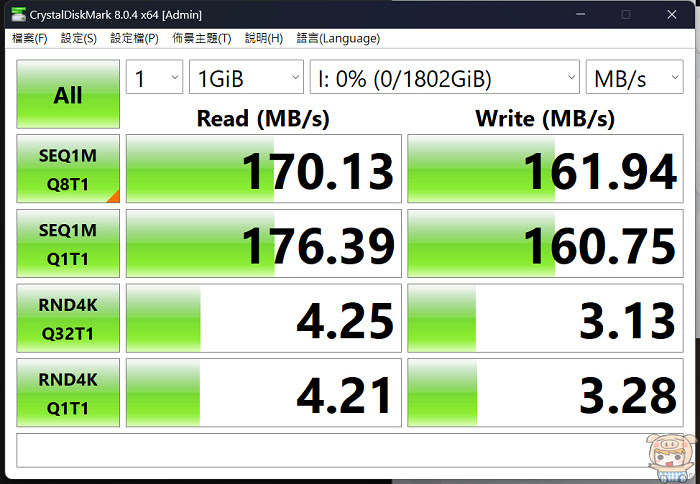The height and width of the screenshot is (484, 700).
Task: Click the Write (MB/s) column header
Action: (545, 119)
